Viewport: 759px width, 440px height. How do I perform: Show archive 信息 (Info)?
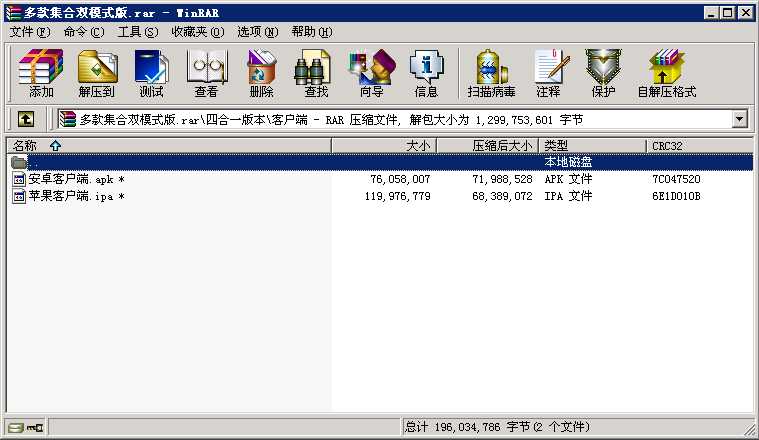(426, 73)
